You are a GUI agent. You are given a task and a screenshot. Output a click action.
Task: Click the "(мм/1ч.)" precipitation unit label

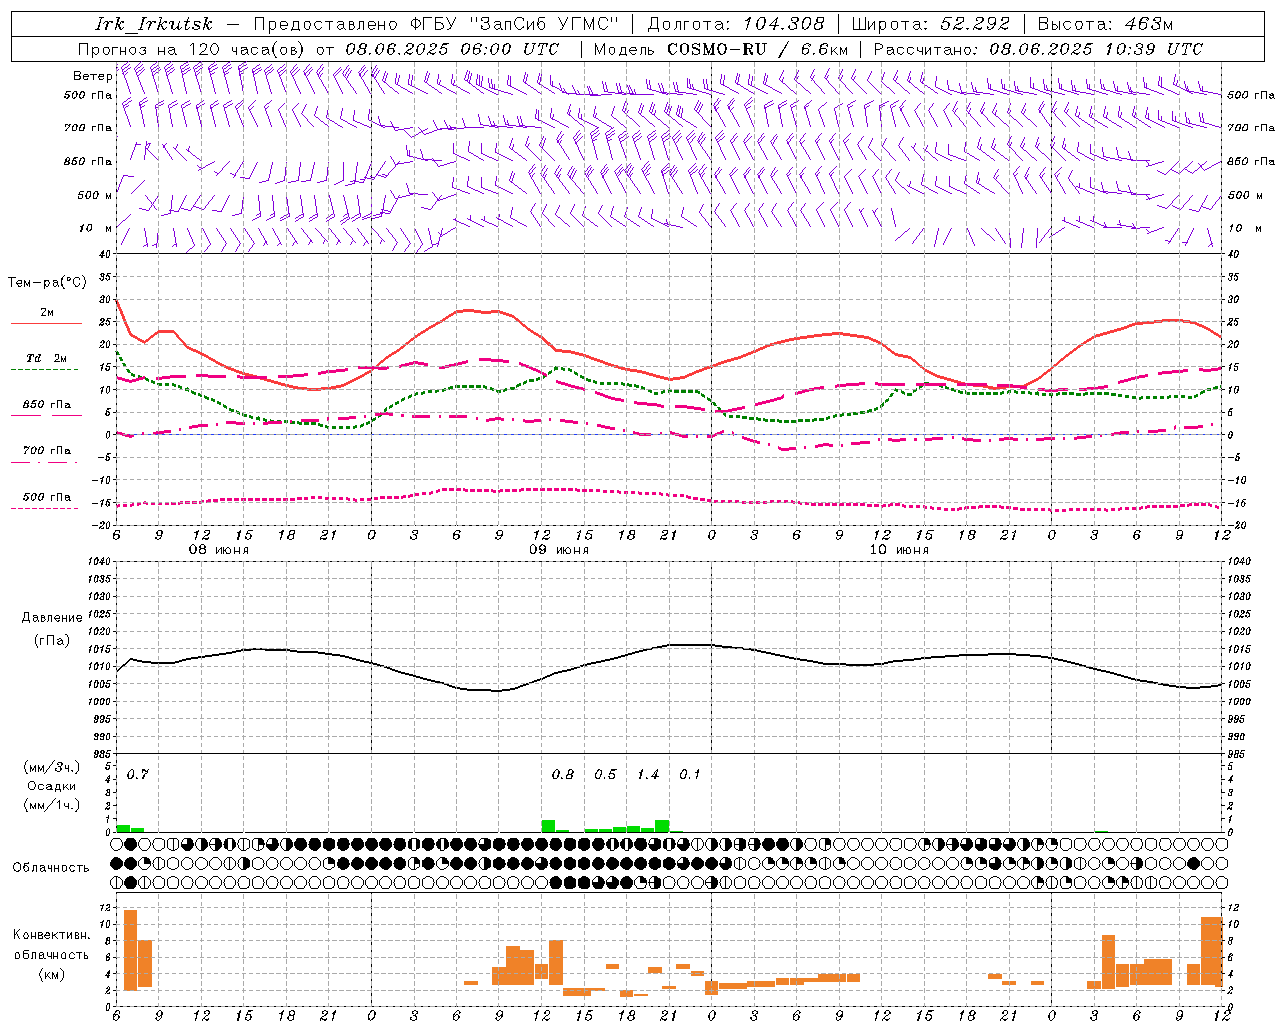coord(51,805)
